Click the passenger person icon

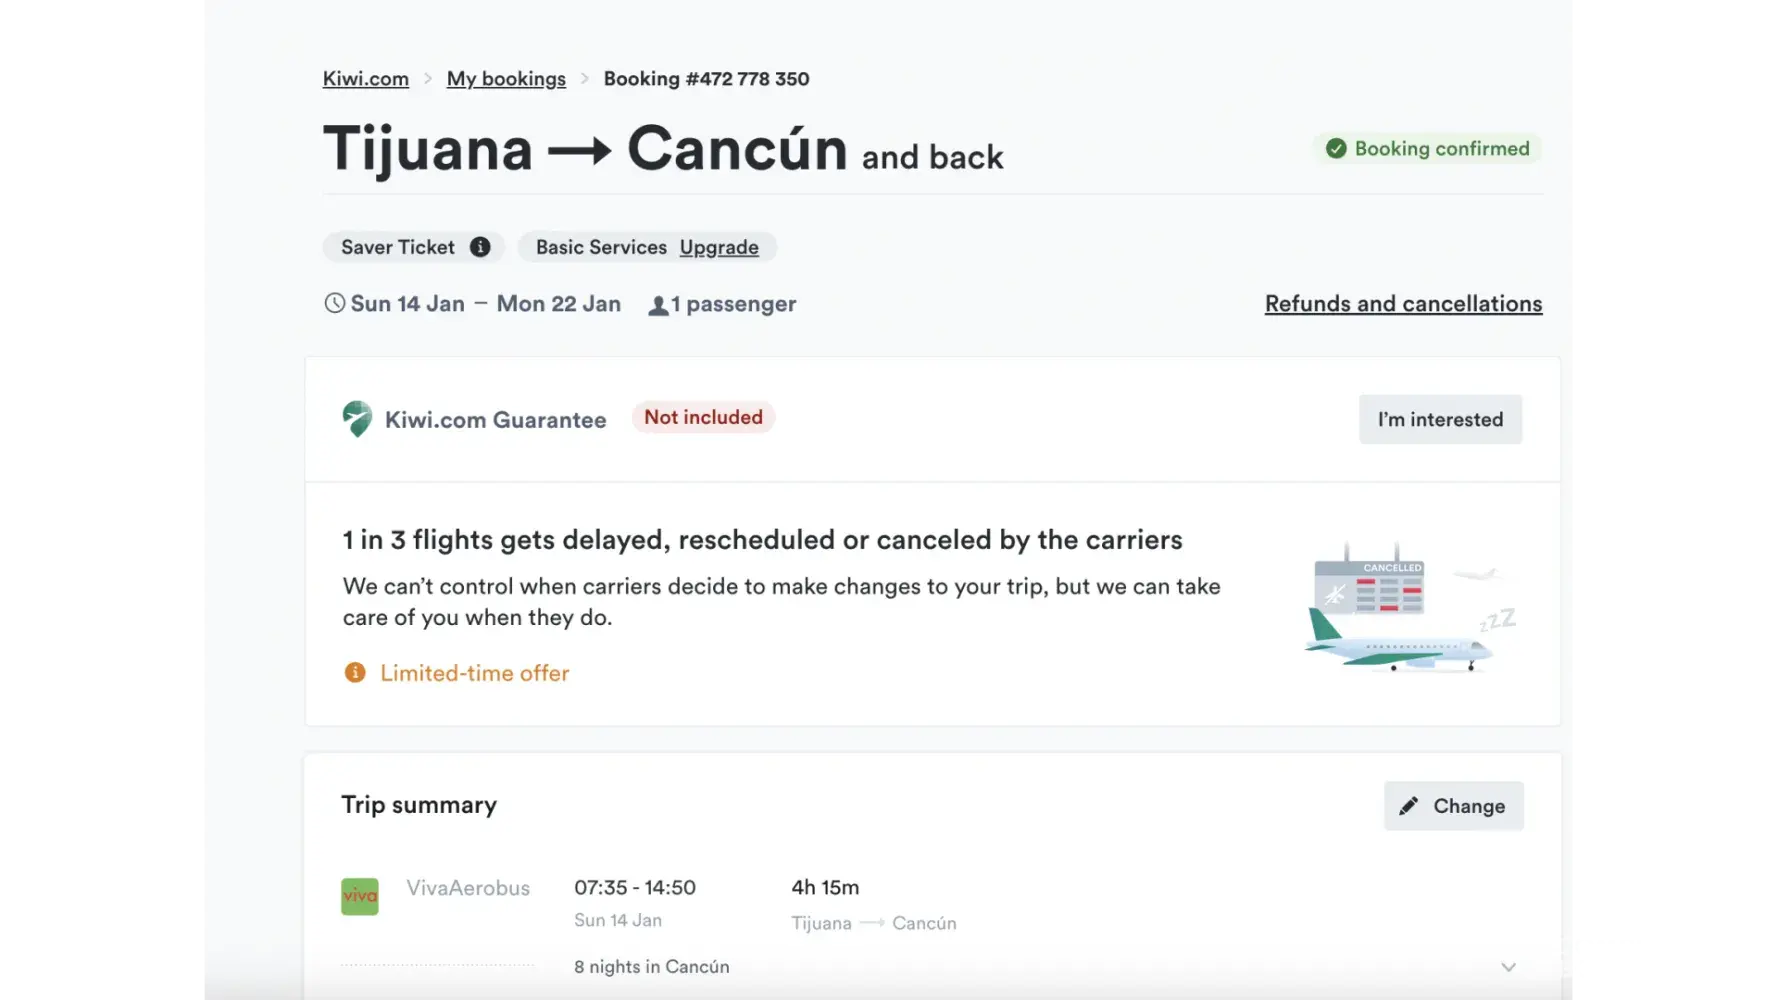[x=658, y=305]
